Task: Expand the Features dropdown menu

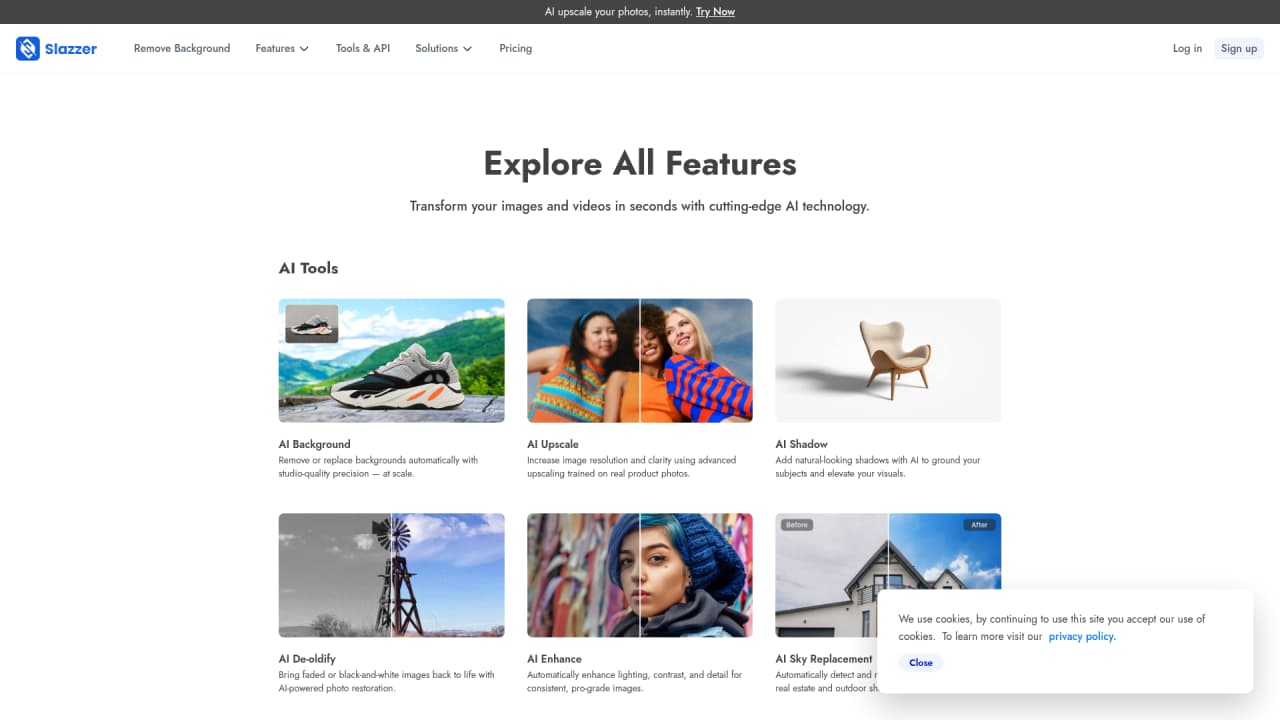Action: pyautogui.click(x=282, y=48)
